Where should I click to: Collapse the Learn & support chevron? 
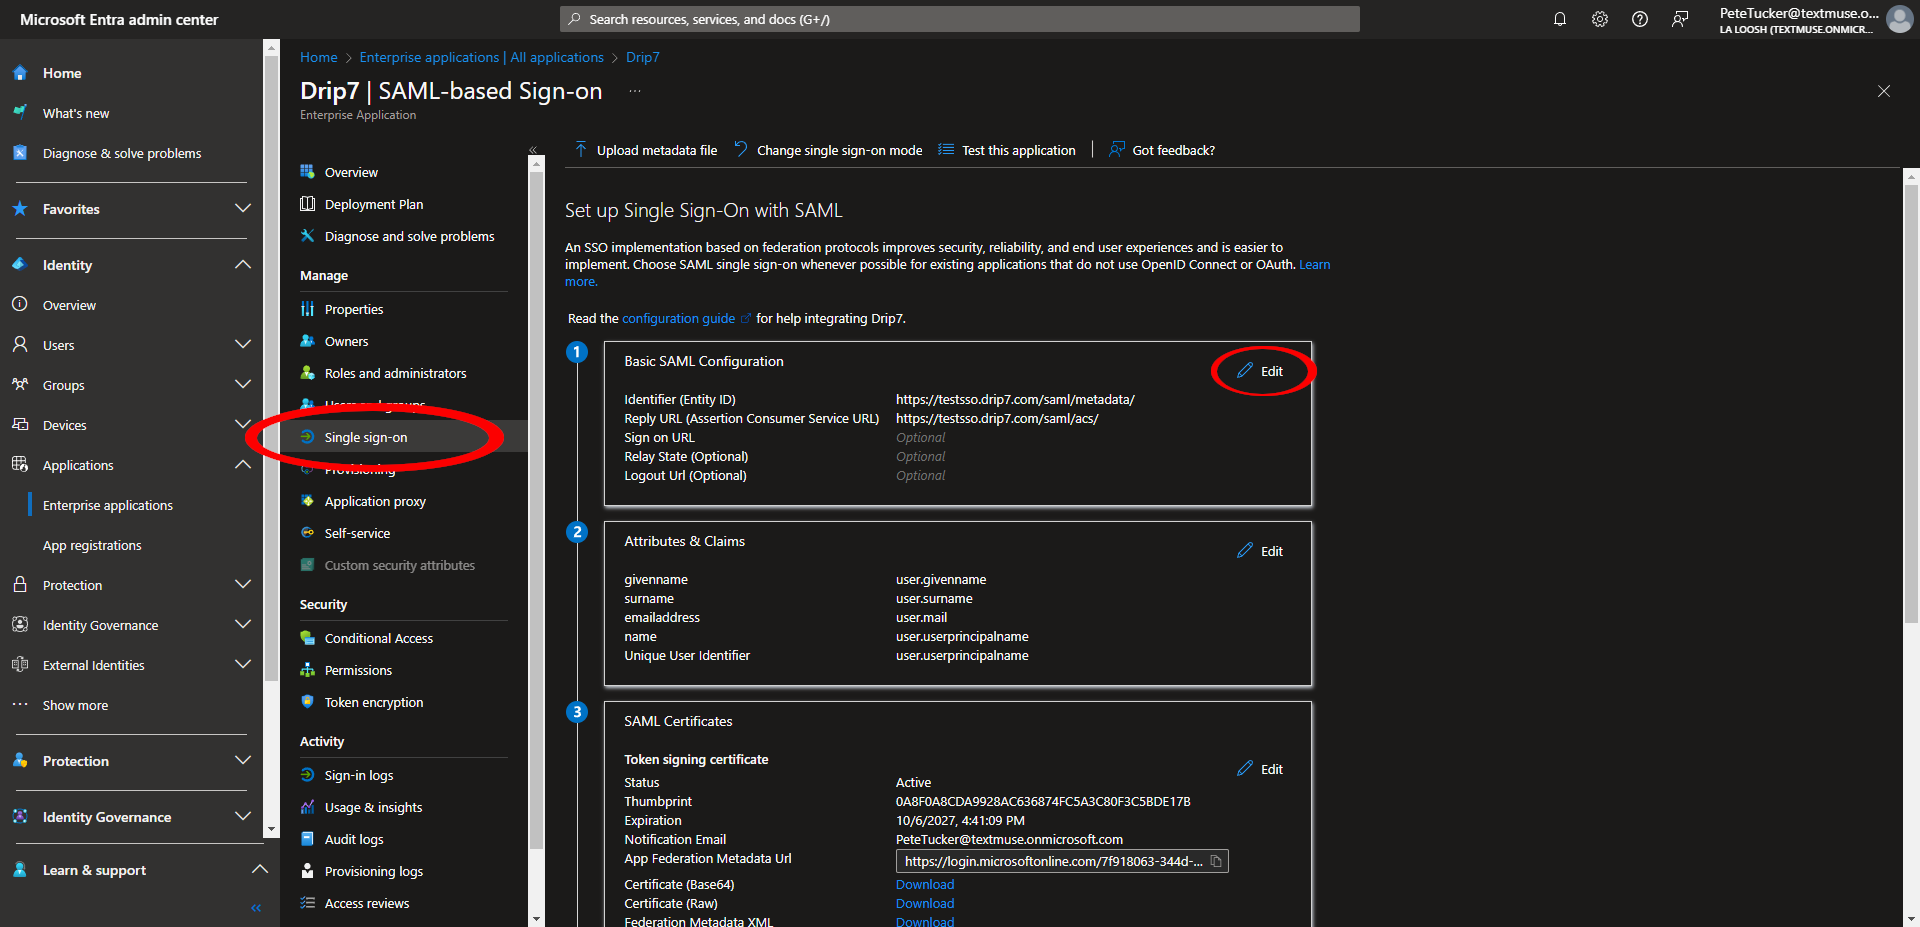[x=259, y=869]
